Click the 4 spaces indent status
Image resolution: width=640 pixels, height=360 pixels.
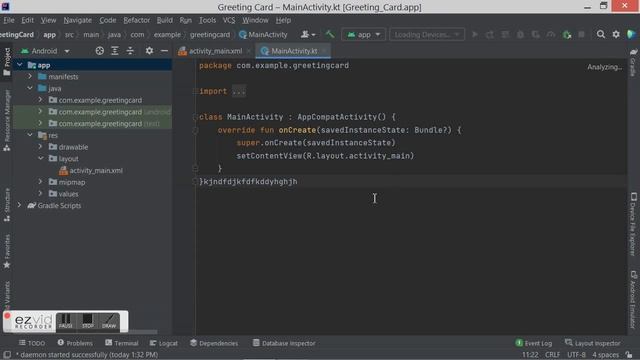click(606, 355)
